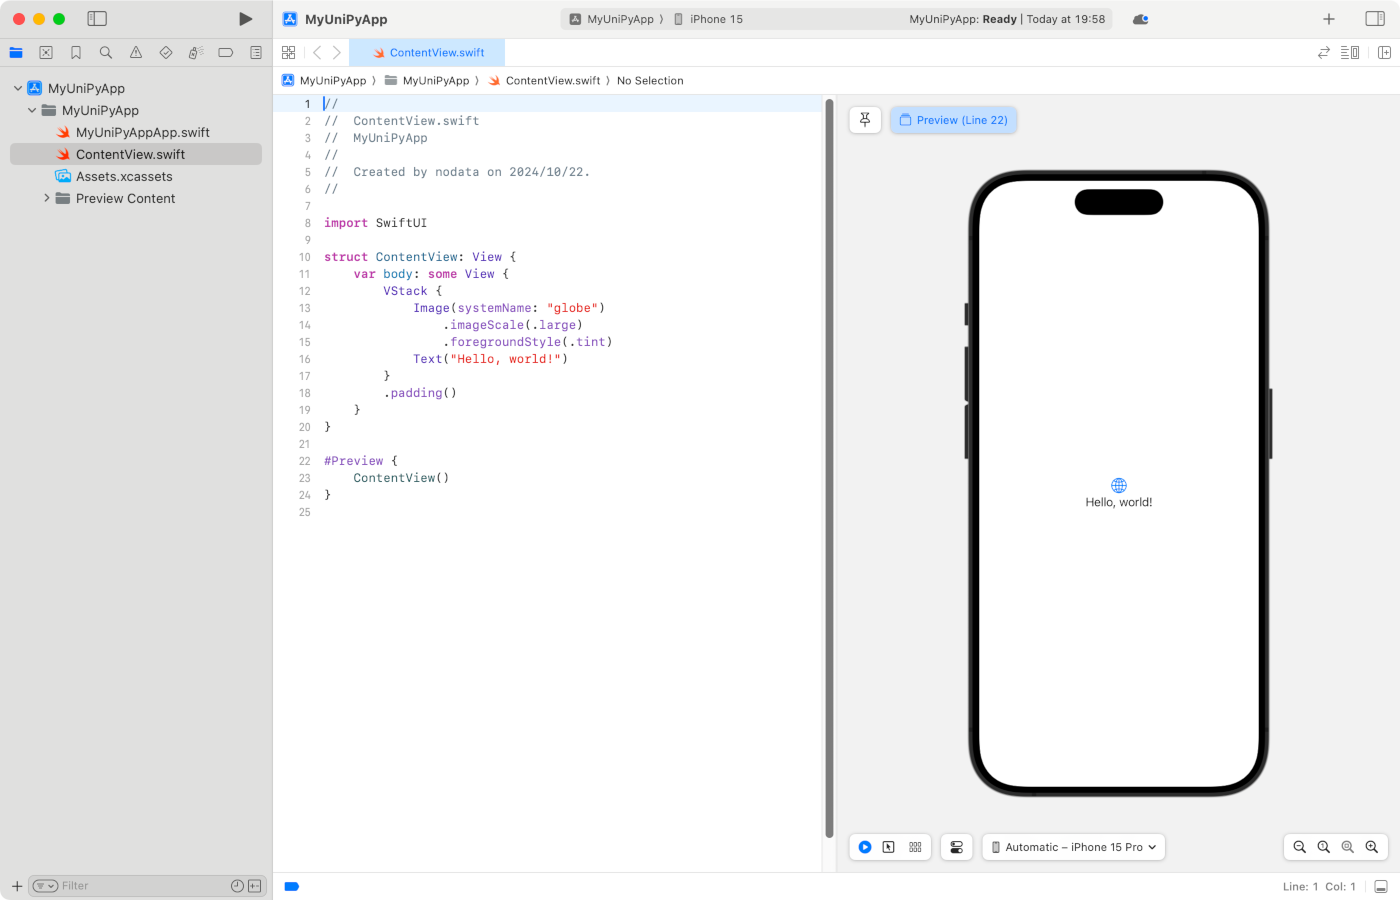Open the Breakpoint navigator
Screen dimensions: 1400x900
226,53
